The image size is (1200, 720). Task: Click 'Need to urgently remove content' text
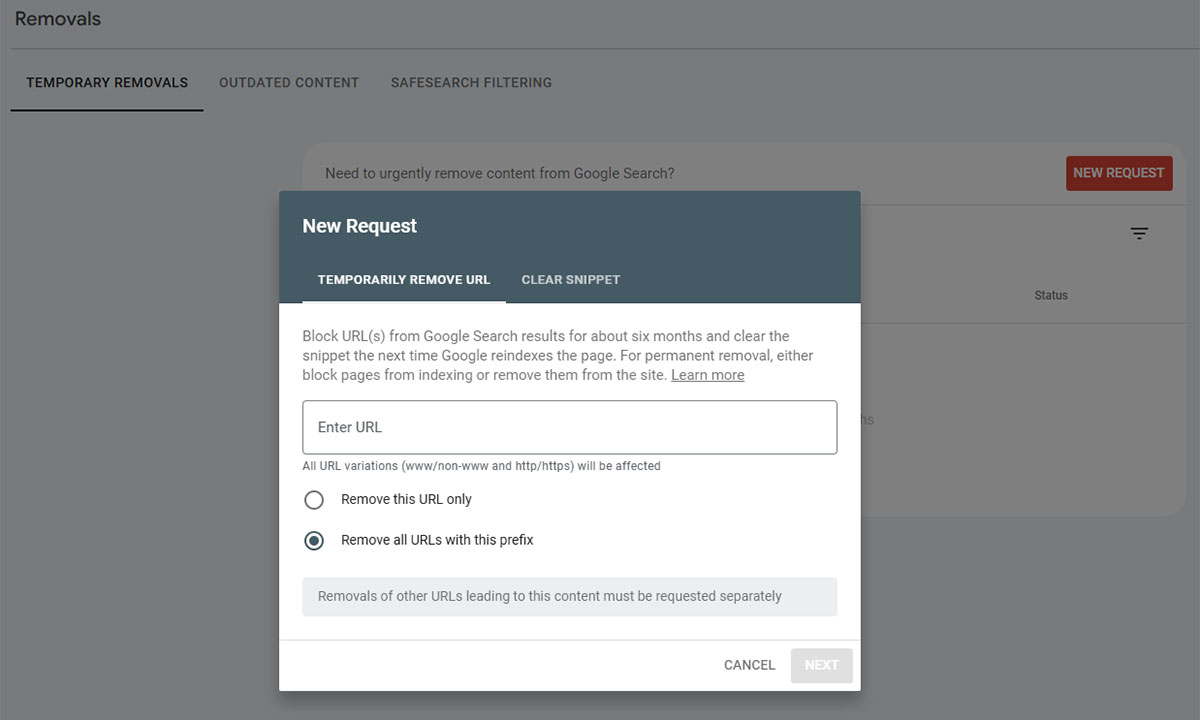500,173
